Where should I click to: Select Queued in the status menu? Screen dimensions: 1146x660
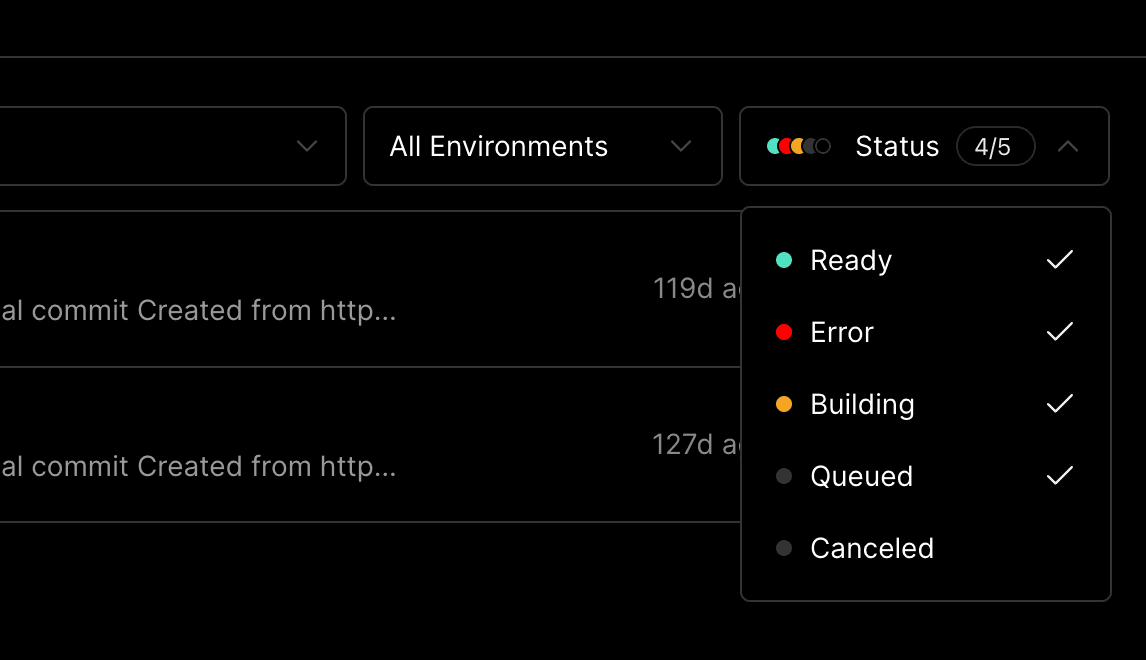(861, 476)
